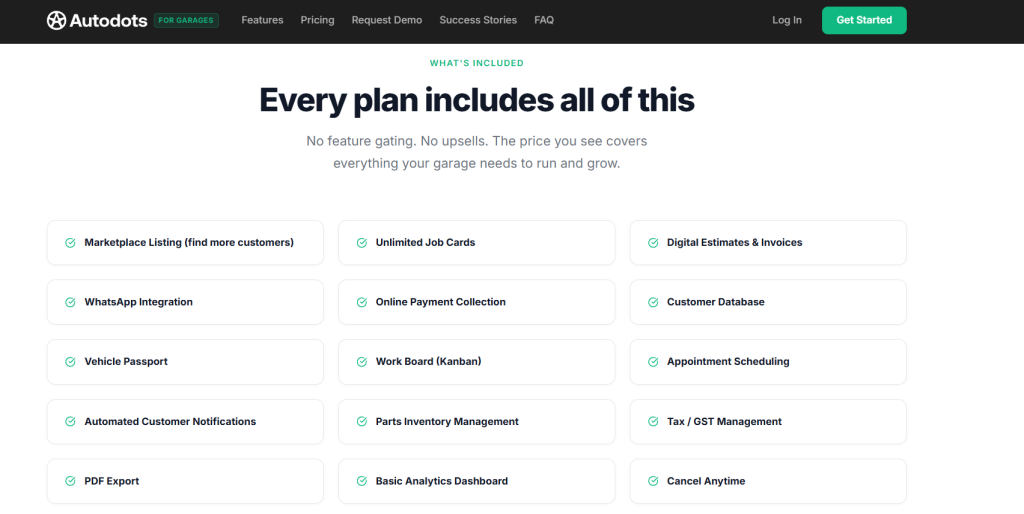The width and height of the screenshot is (1024, 514).
Task: Select the Vehicle Passport text
Action: (x=126, y=361)
